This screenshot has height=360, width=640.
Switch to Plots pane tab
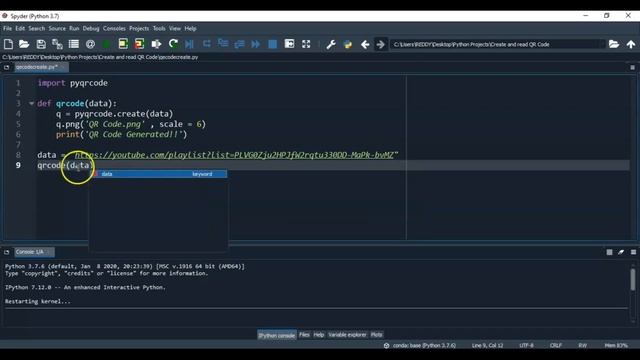(x=376, y=335)
